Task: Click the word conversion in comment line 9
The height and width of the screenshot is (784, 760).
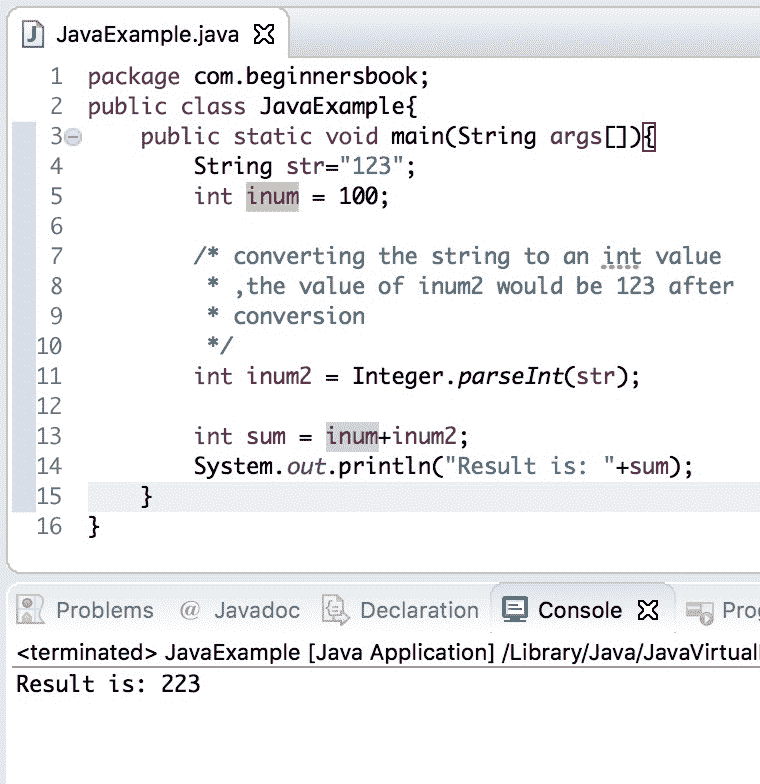Action: 299,316
